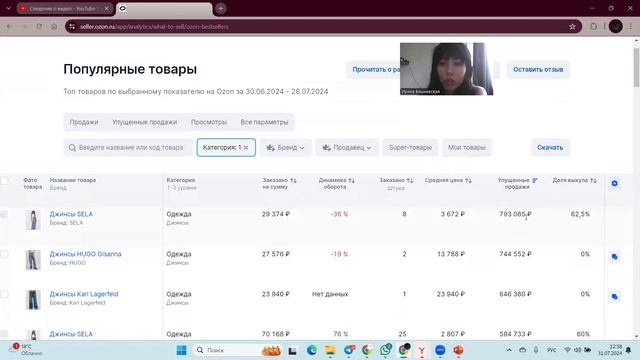640x360 pixels.
Task: Open new browser tab
Action: point(220,9)
